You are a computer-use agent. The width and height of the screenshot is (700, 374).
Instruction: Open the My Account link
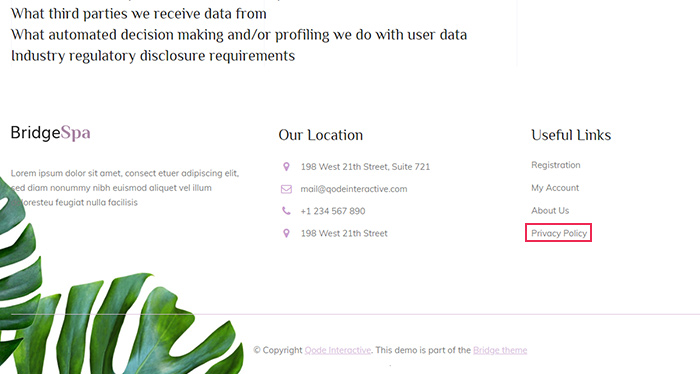point(555,188)
